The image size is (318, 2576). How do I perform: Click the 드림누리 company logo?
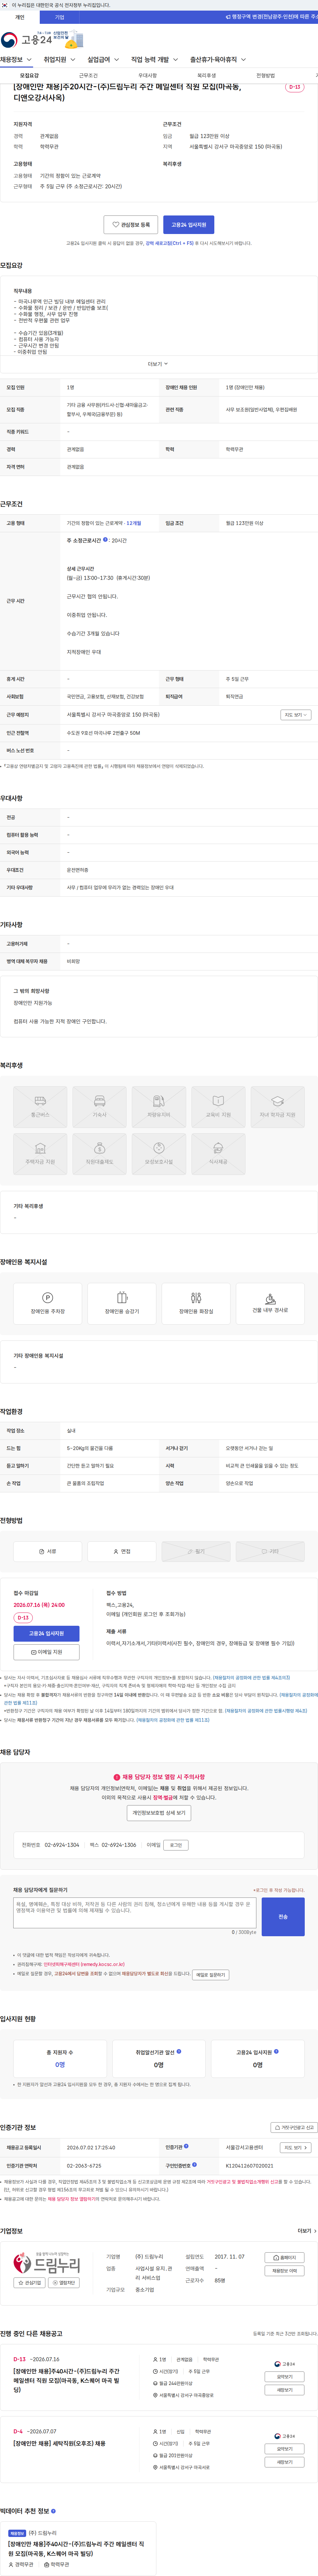click(x=46, y=2263)
